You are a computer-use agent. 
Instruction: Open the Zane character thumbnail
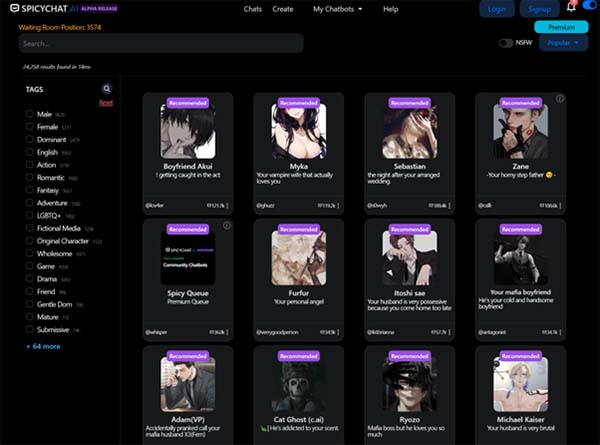tap(521, 131)
